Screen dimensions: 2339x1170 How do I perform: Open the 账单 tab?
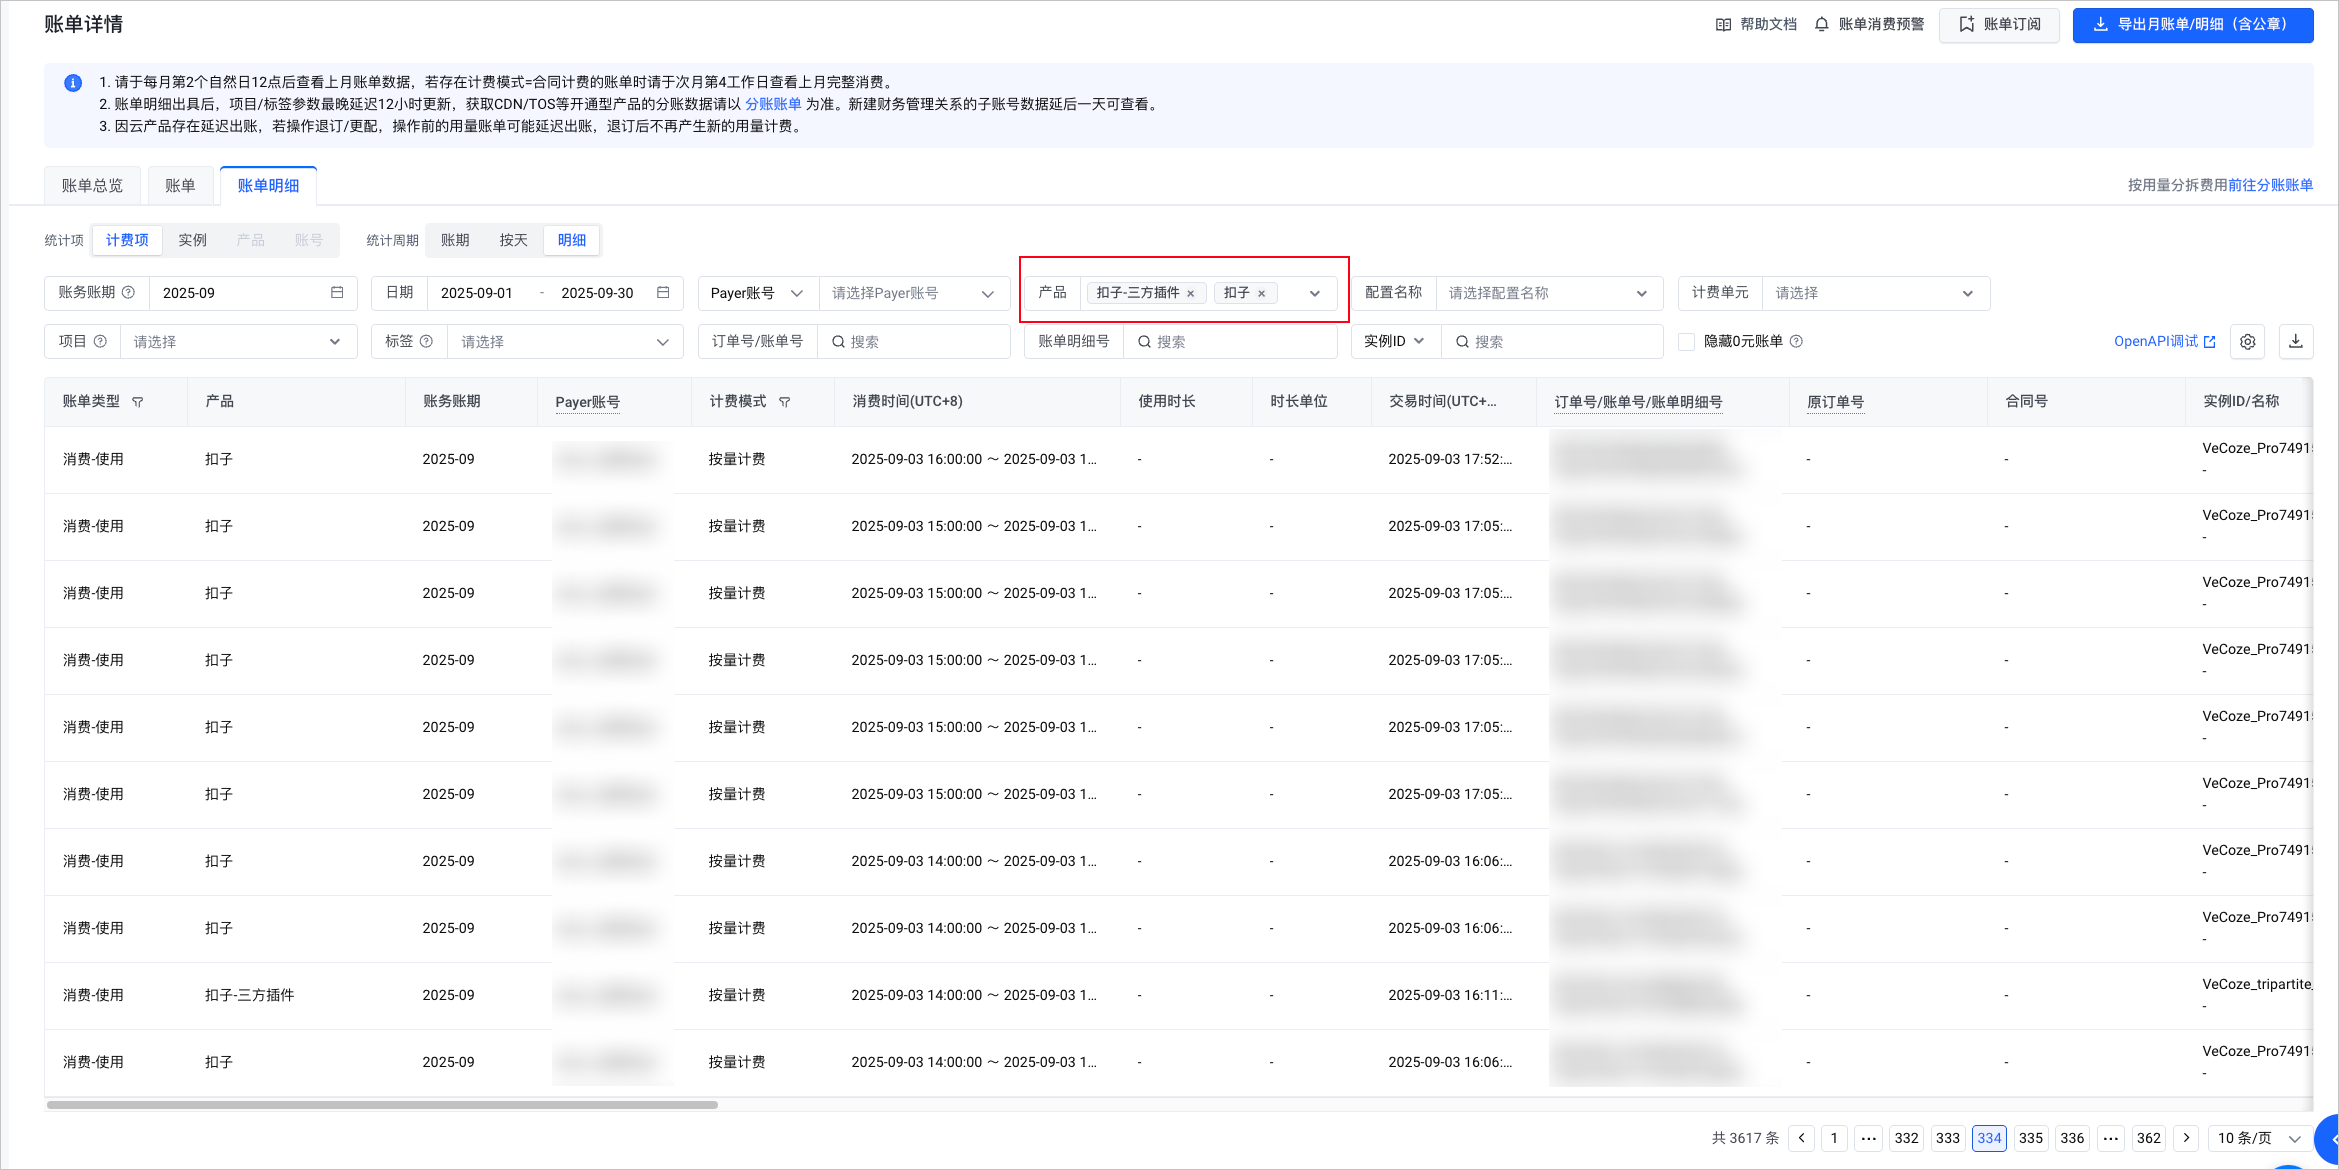180,186
